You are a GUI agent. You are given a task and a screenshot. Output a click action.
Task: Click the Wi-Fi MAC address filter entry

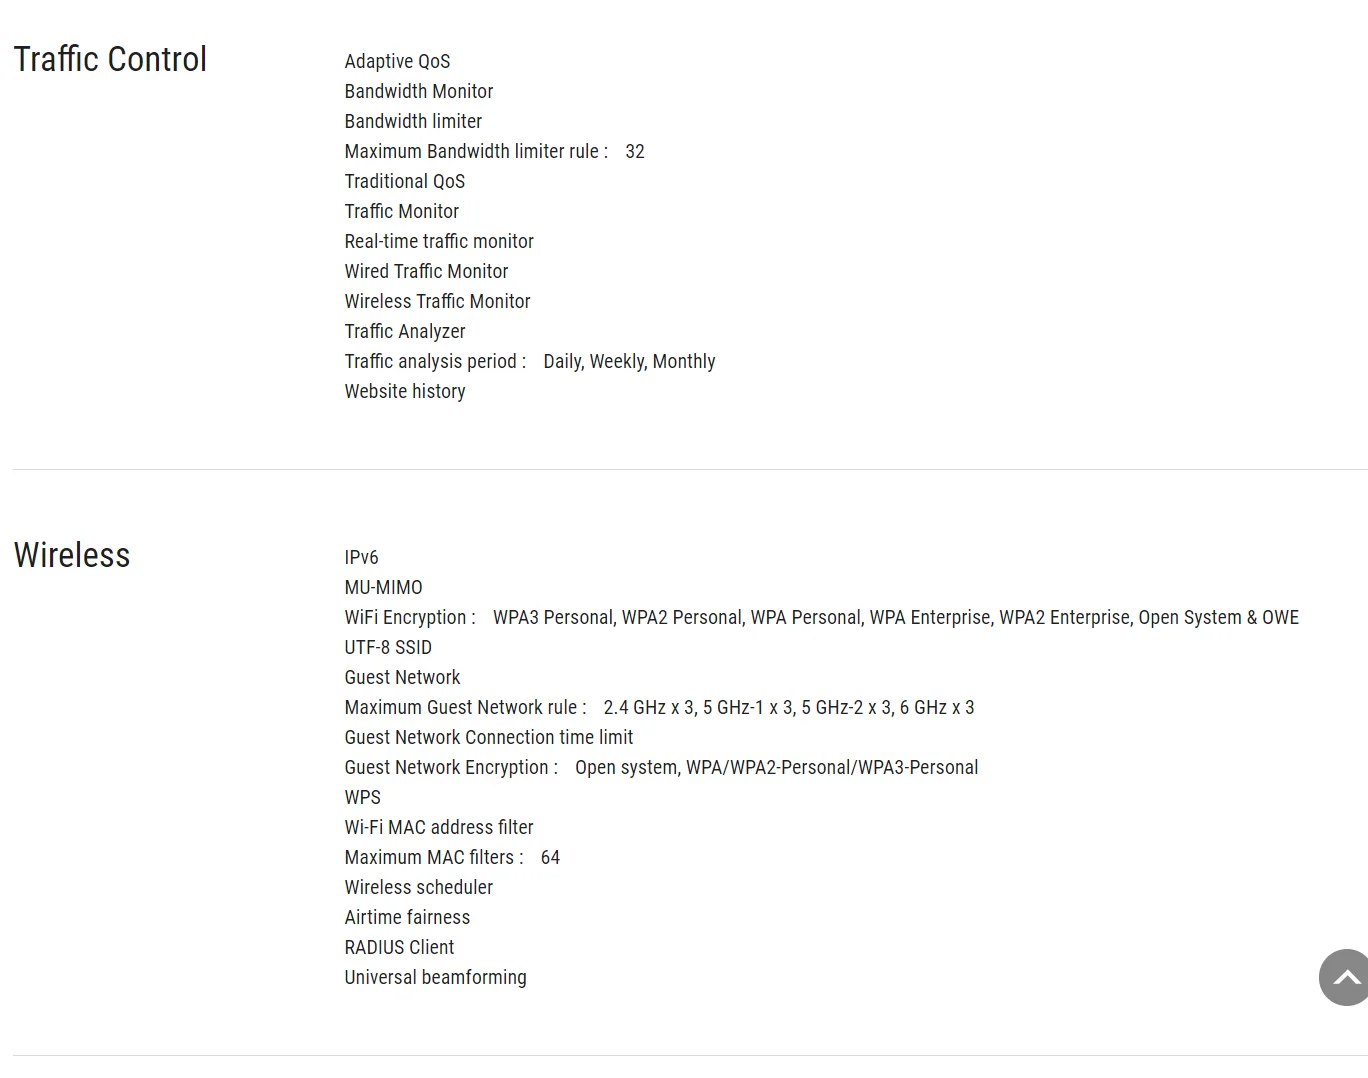coord(439,827)
